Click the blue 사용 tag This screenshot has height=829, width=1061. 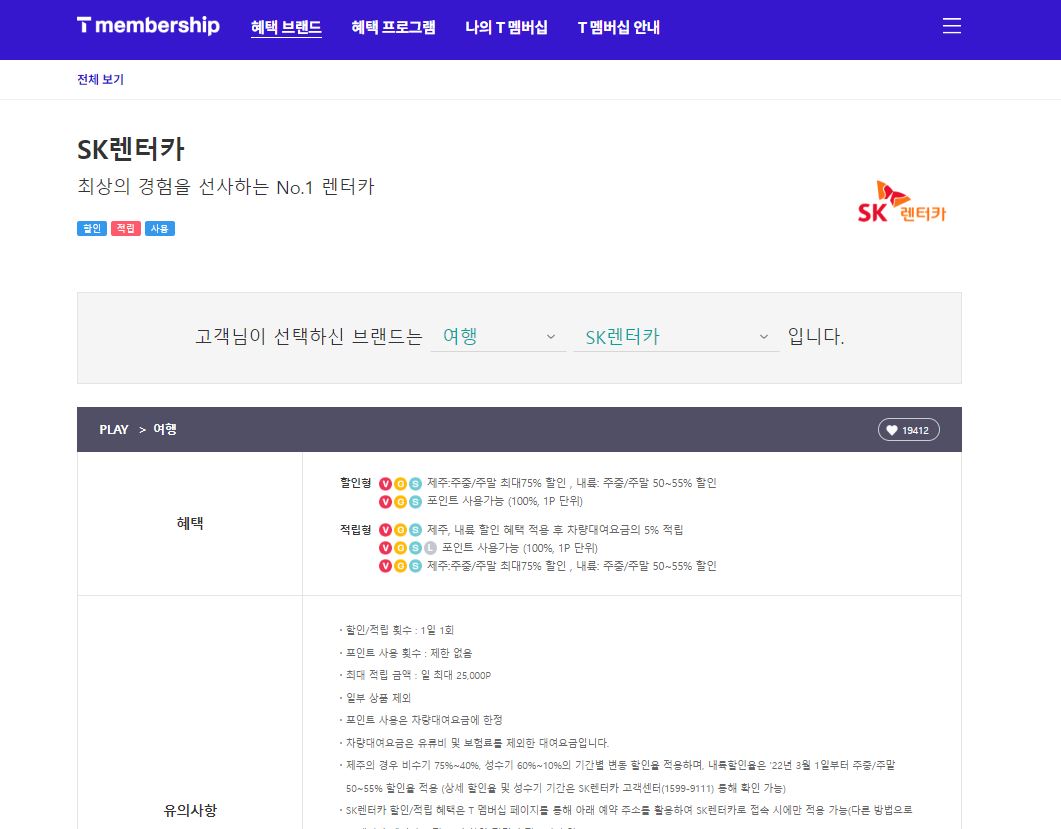coord(160,229)
